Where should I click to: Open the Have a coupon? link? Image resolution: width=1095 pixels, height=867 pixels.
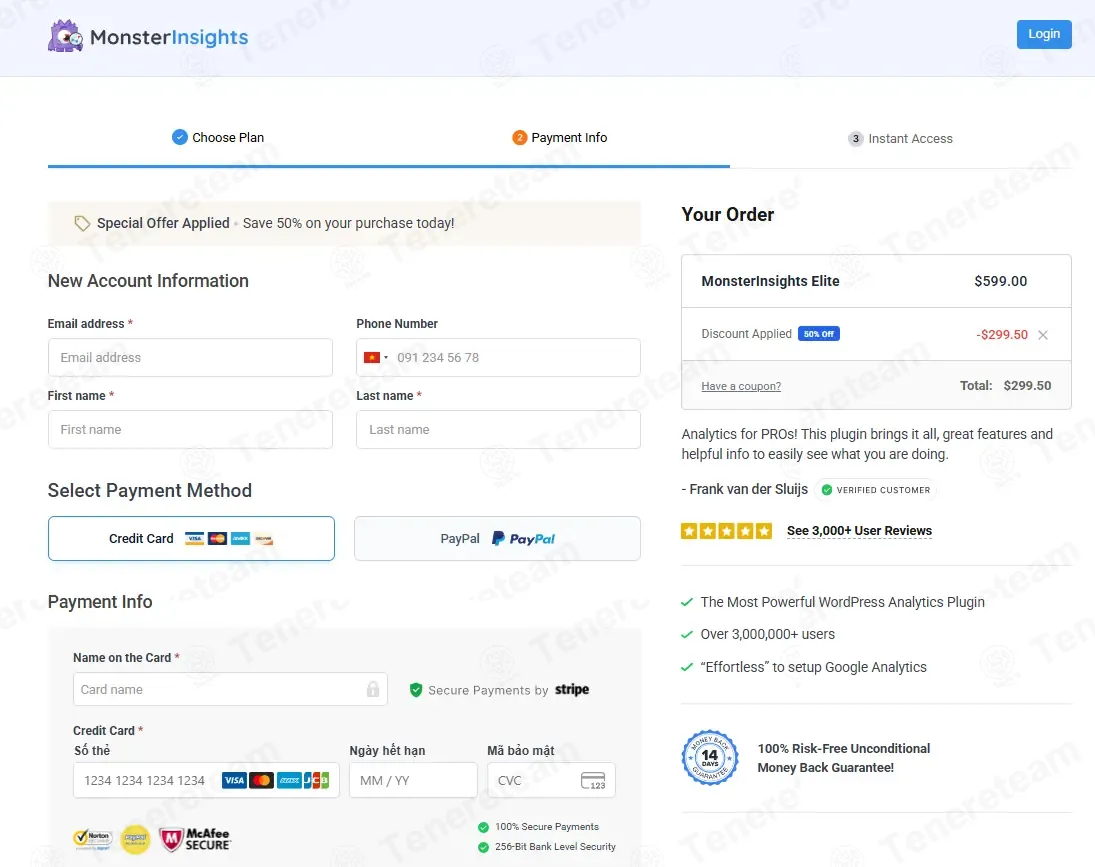pyautogui.click(x=741, y=386)
